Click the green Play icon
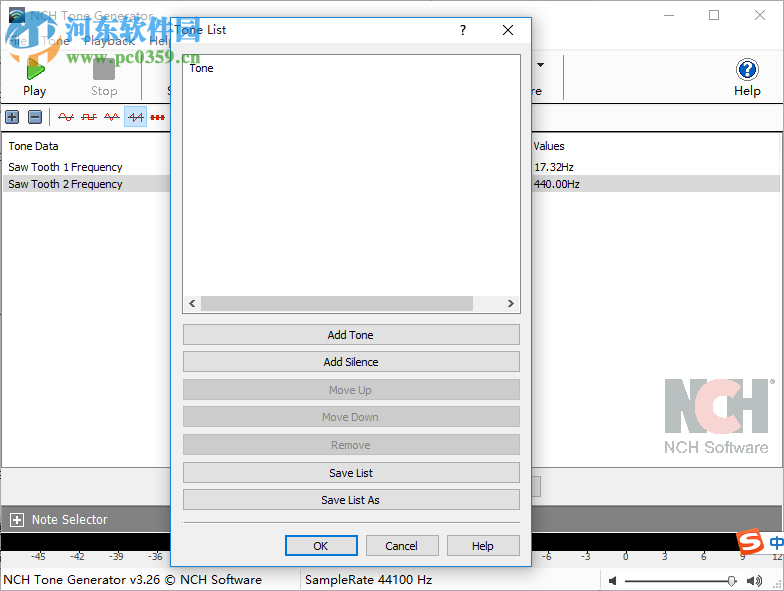 [35, 70]
